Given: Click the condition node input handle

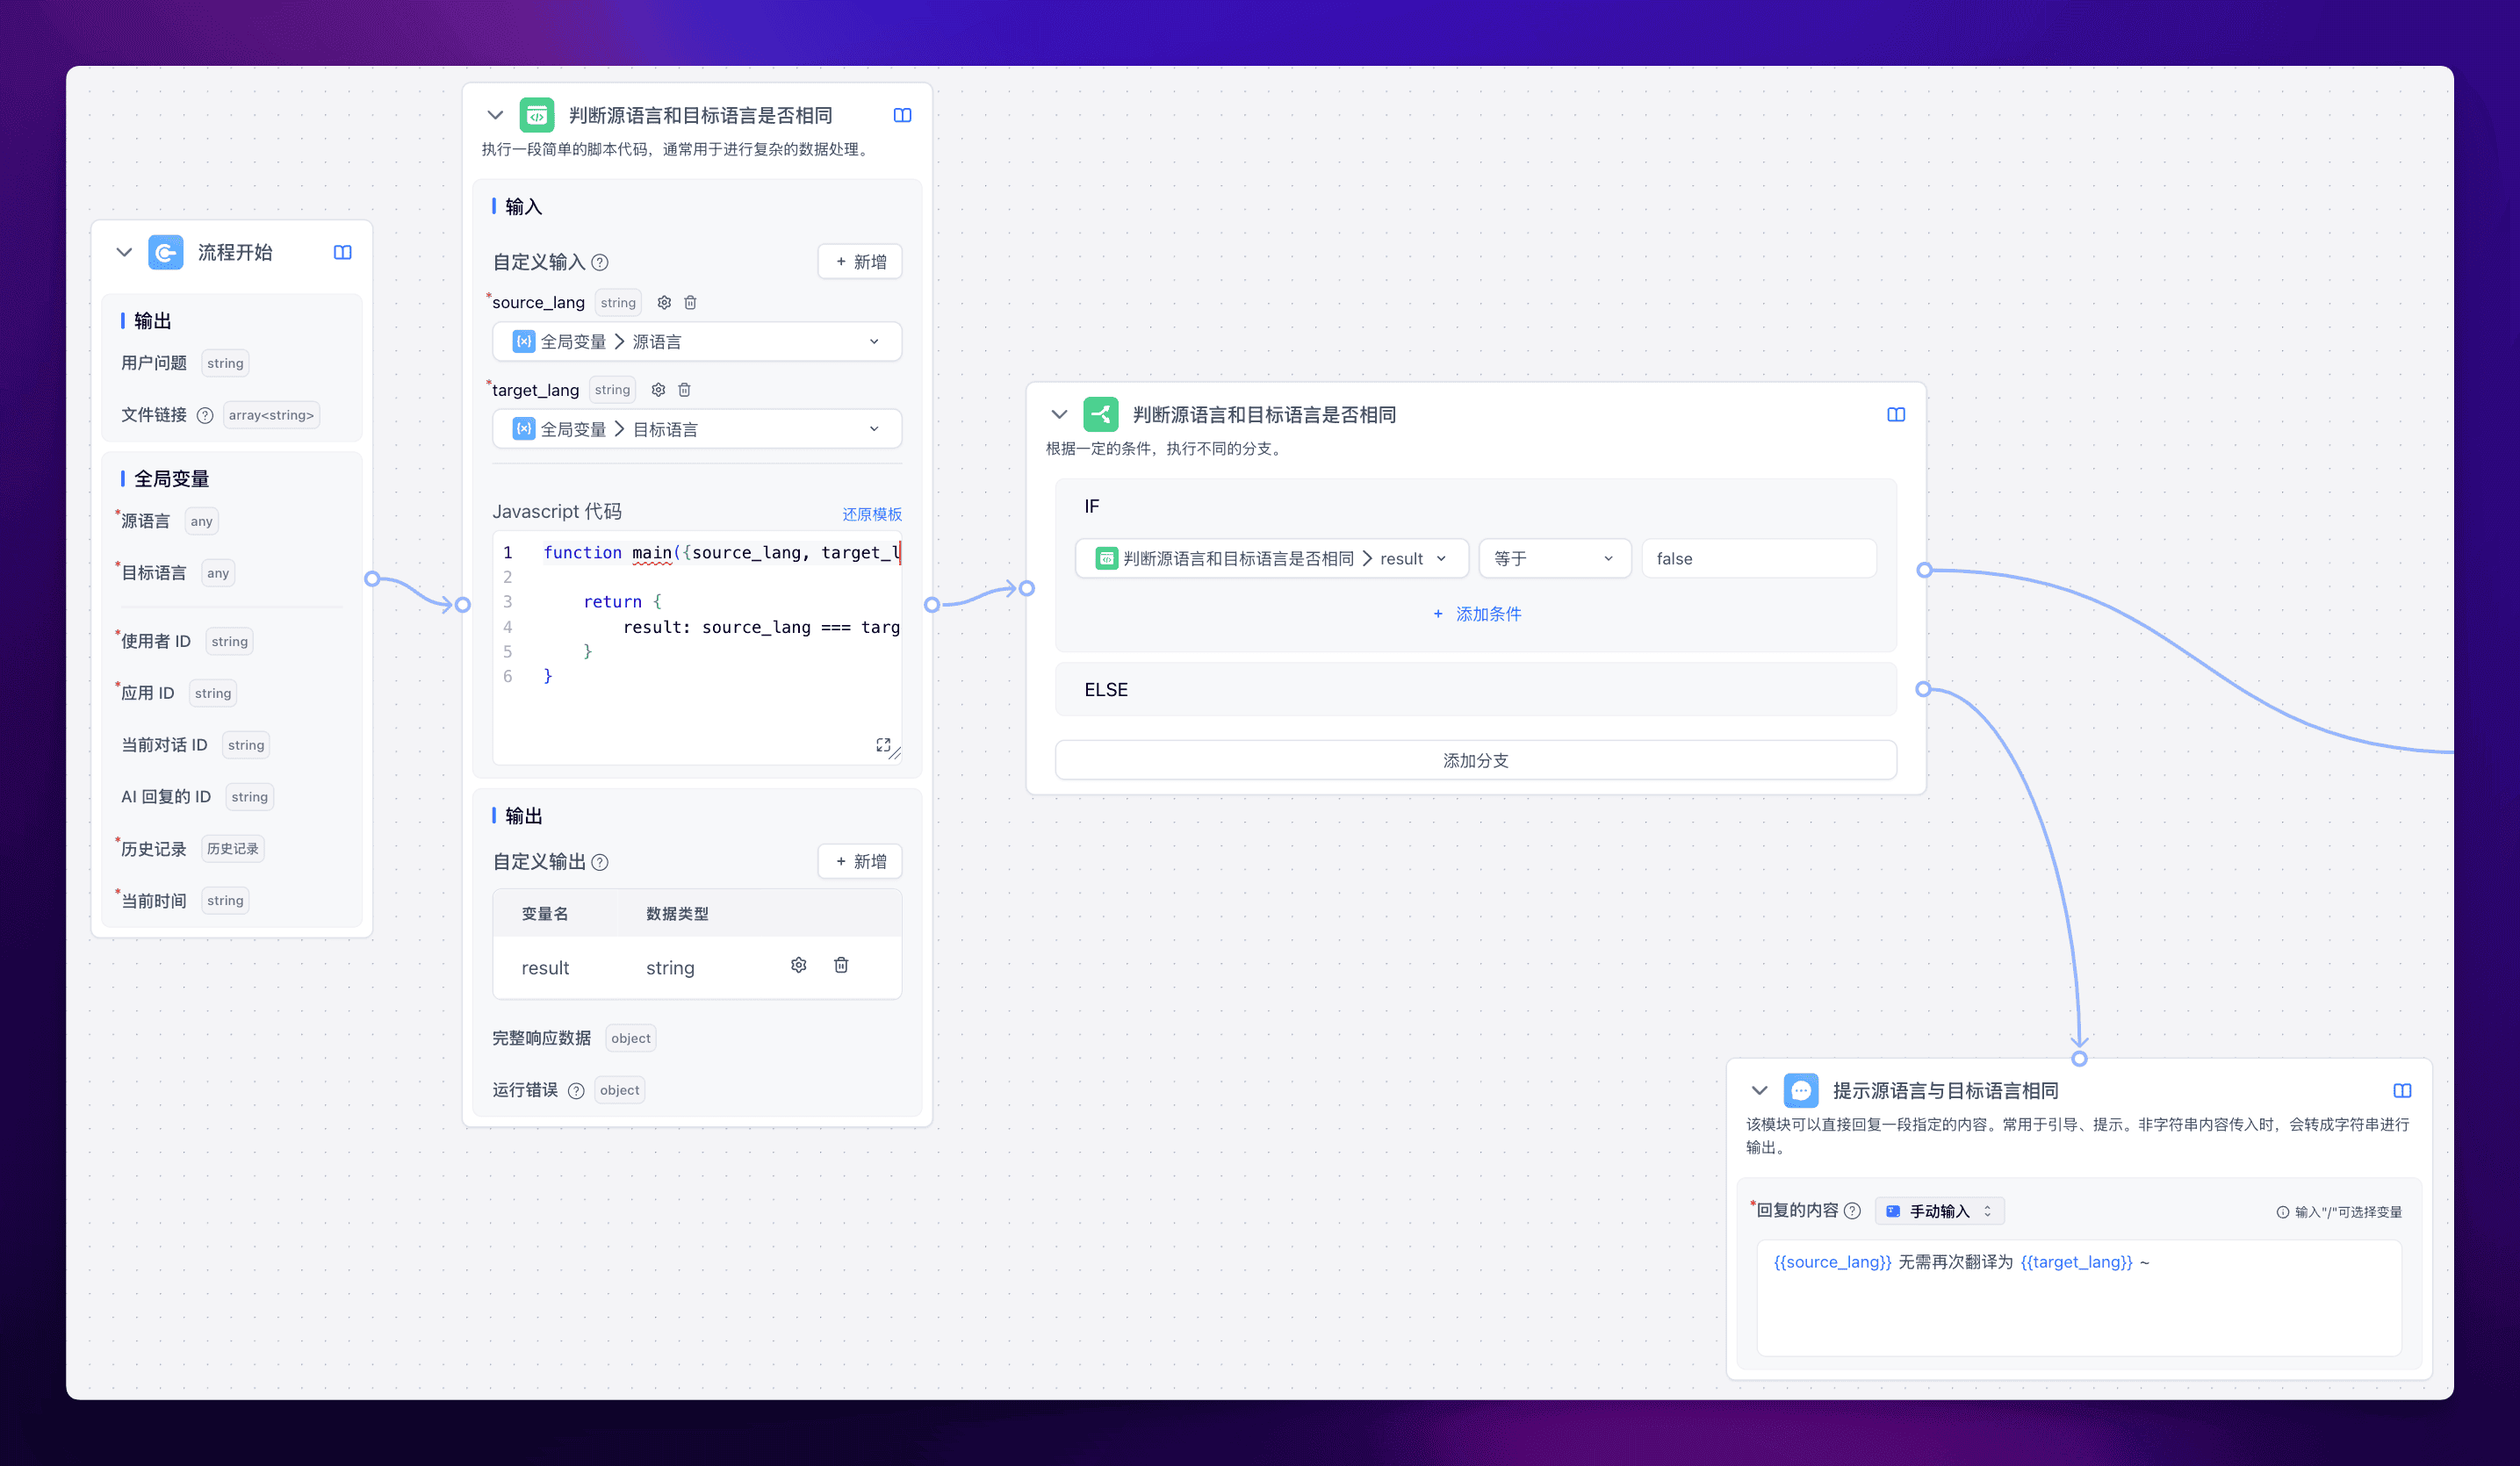Looking at the screenshot, I should [x=1027, y=588].
